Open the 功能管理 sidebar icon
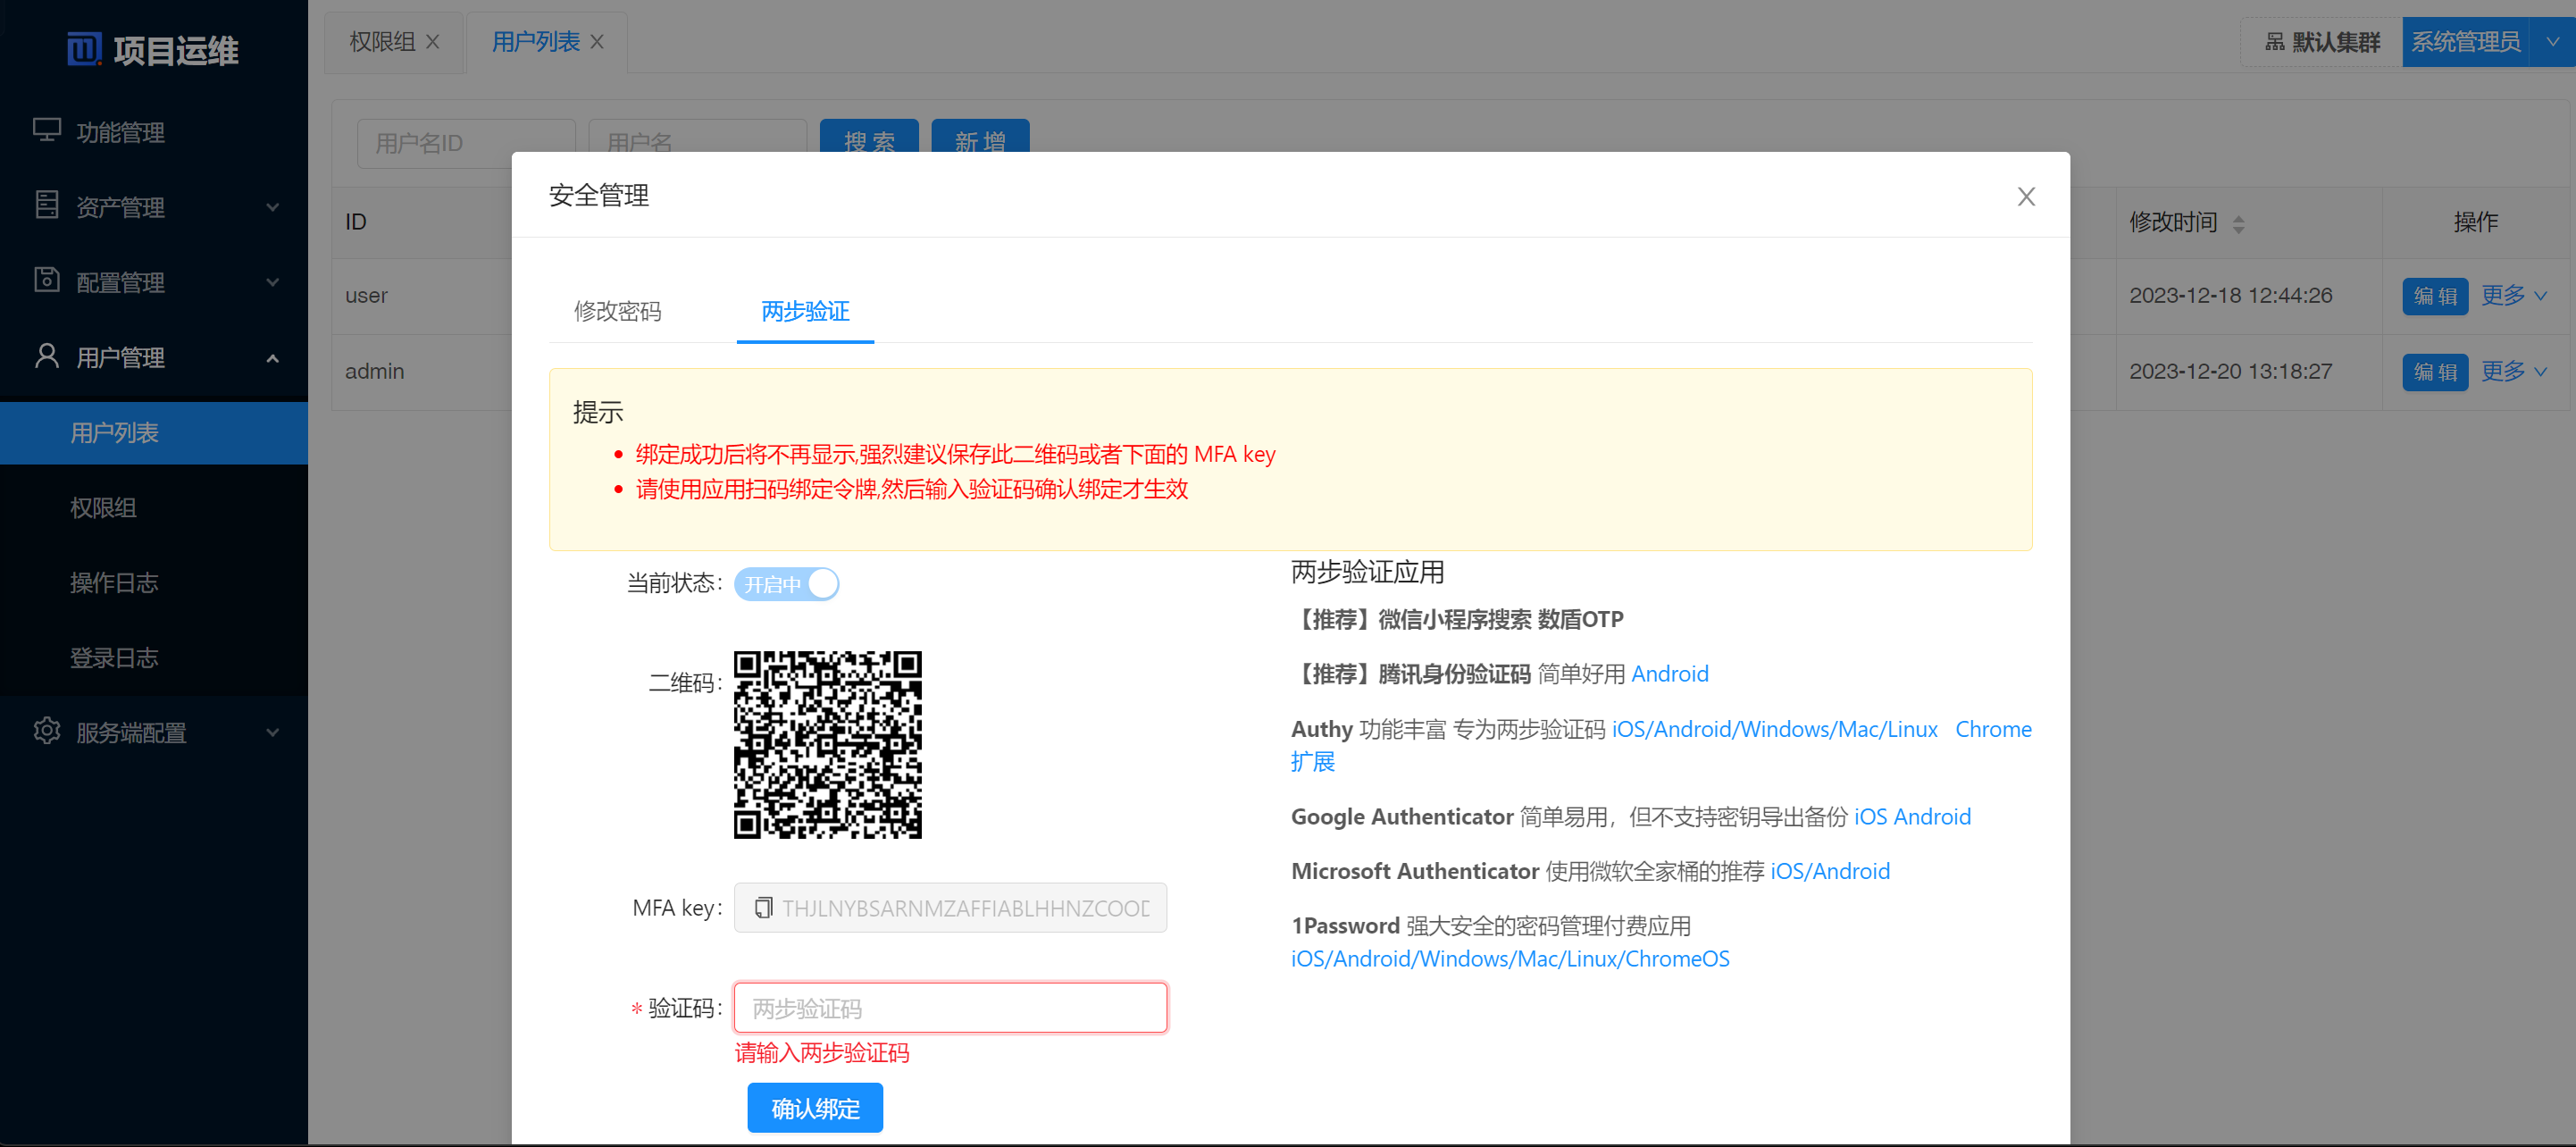Screen dimensions: 2576x1147 pos(47,131)
